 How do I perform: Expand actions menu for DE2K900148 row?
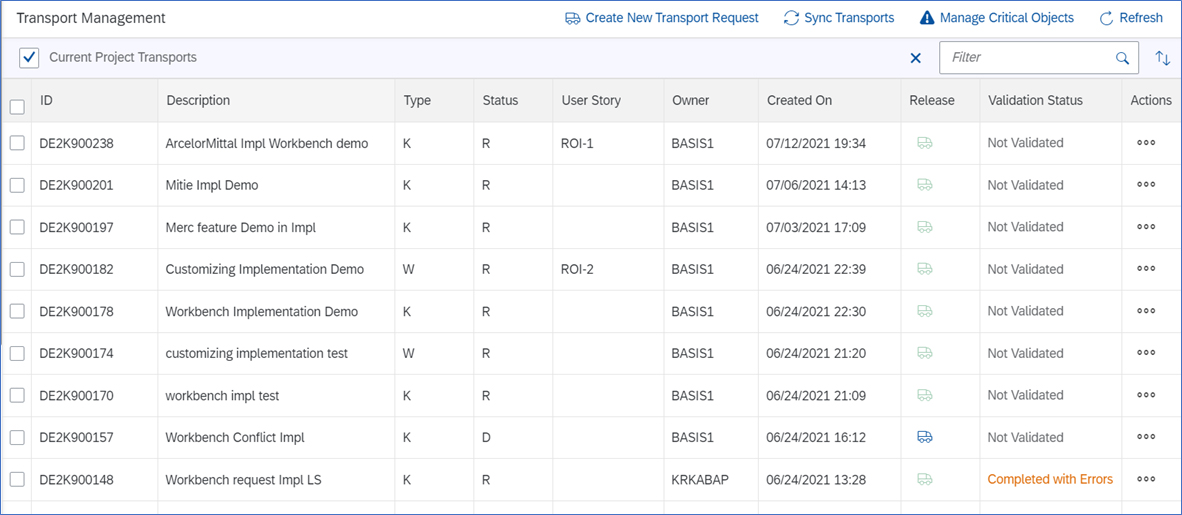pyautogui.click(x=1146, y=479)
